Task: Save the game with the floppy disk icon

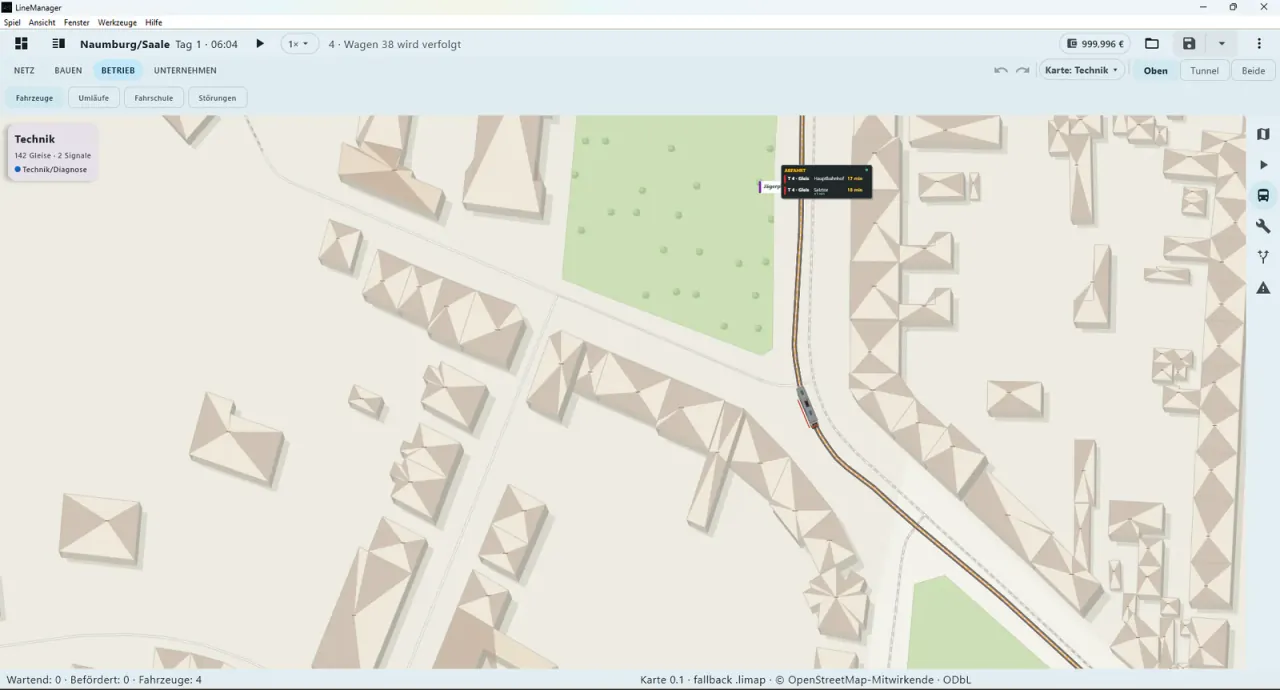Action: click(1189, 44)
